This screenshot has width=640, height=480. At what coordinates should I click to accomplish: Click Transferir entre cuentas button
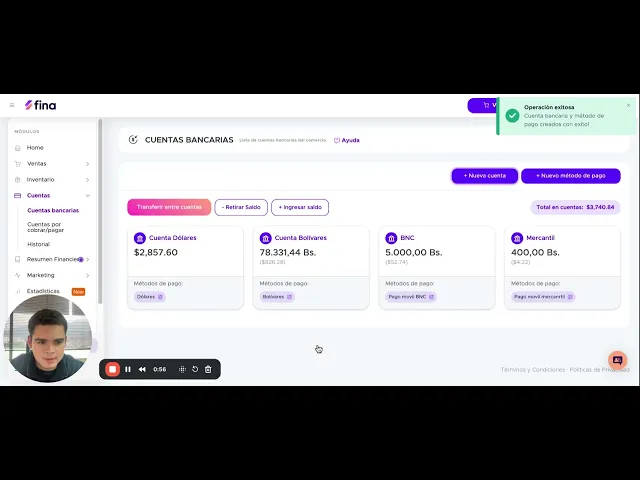click(169, 207)
